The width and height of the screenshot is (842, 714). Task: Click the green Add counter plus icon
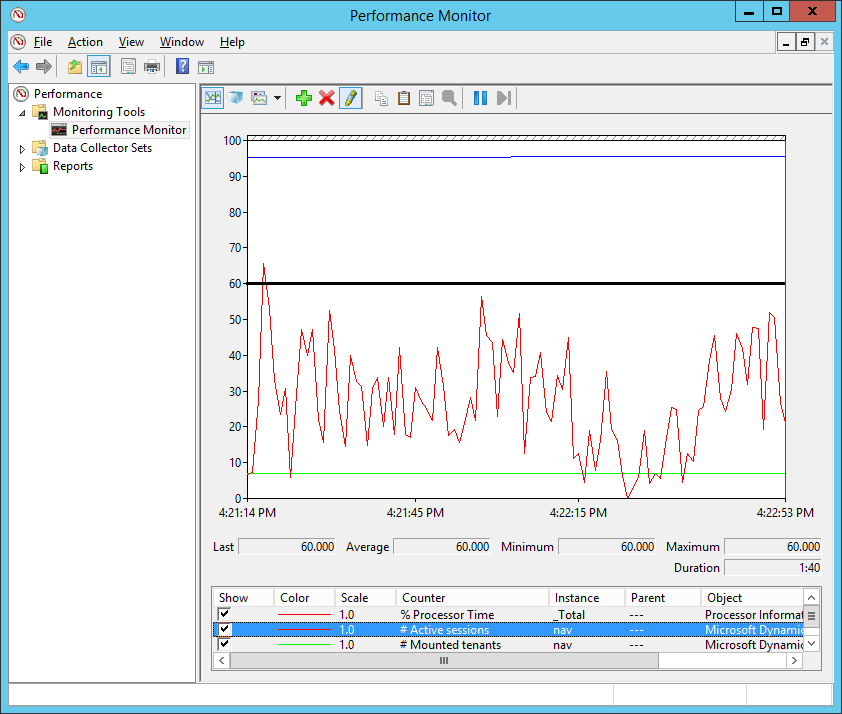coord(303,98)
